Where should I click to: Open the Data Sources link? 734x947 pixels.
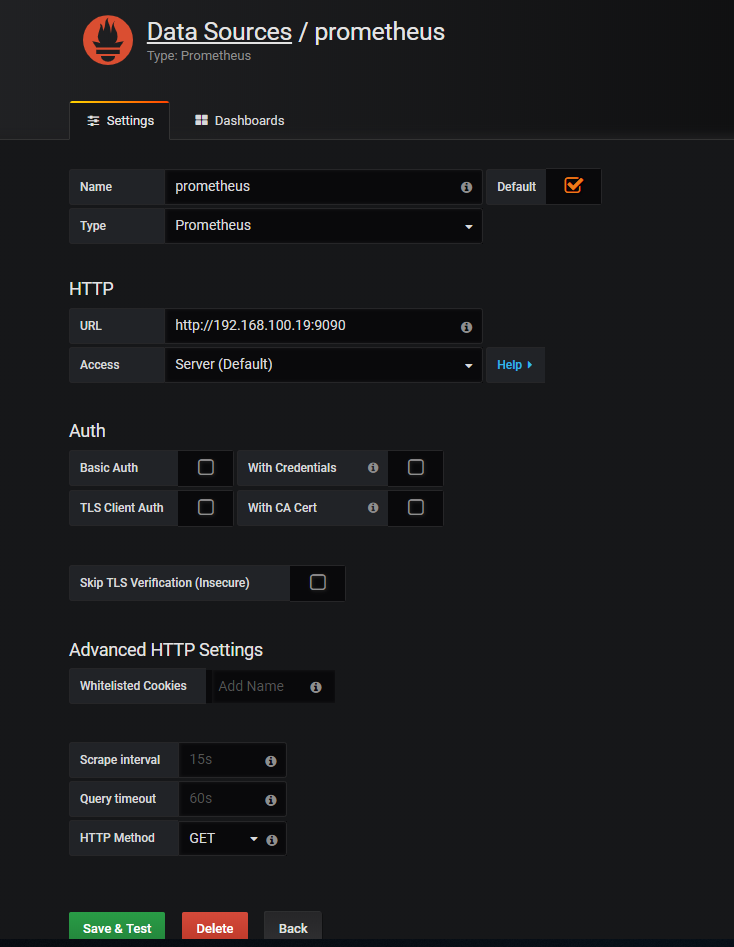[218, 31]
